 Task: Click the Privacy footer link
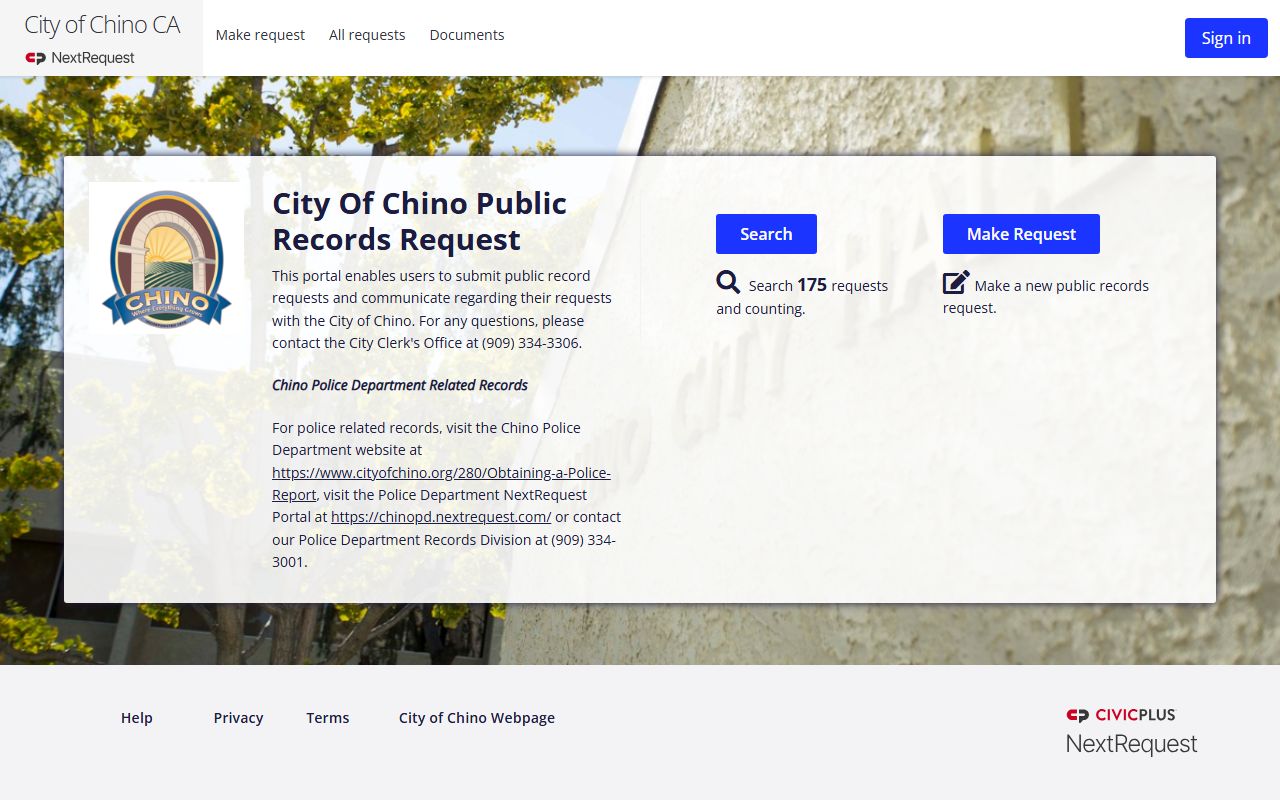point(238,718)
